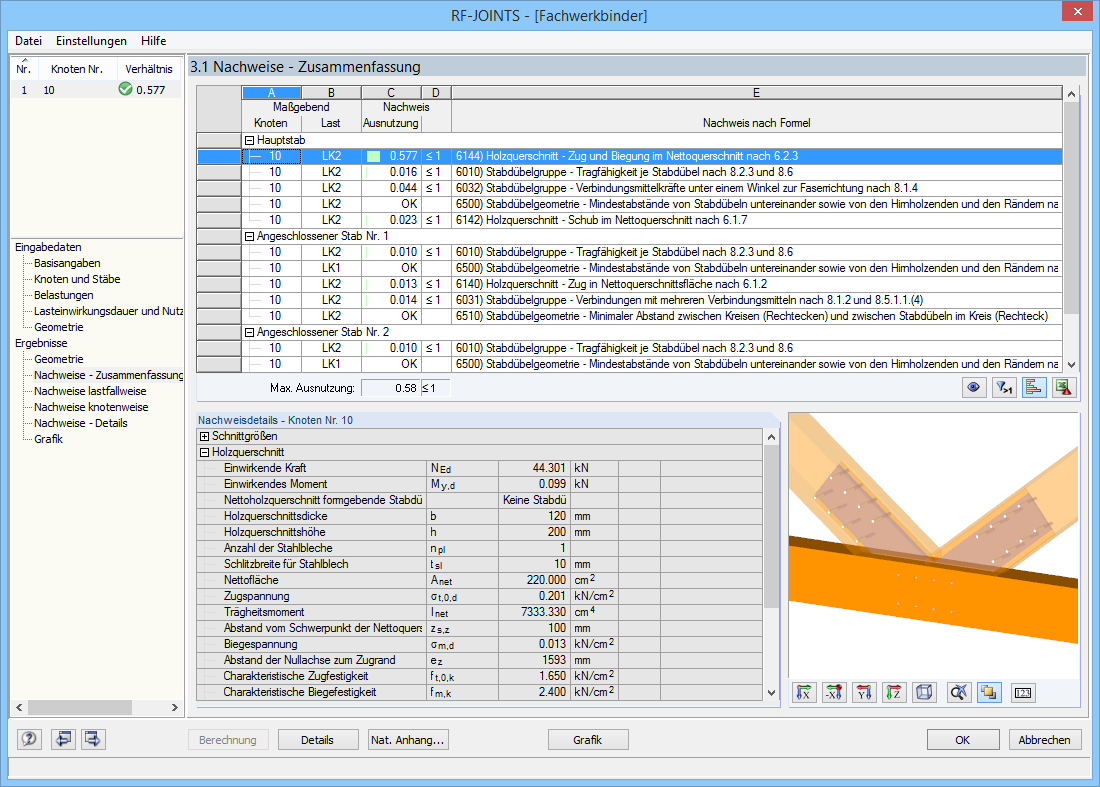The height and width of the screenshot is (787, 1100).
Task: Open the Einstellungen menu
Action: pos(91,41)
